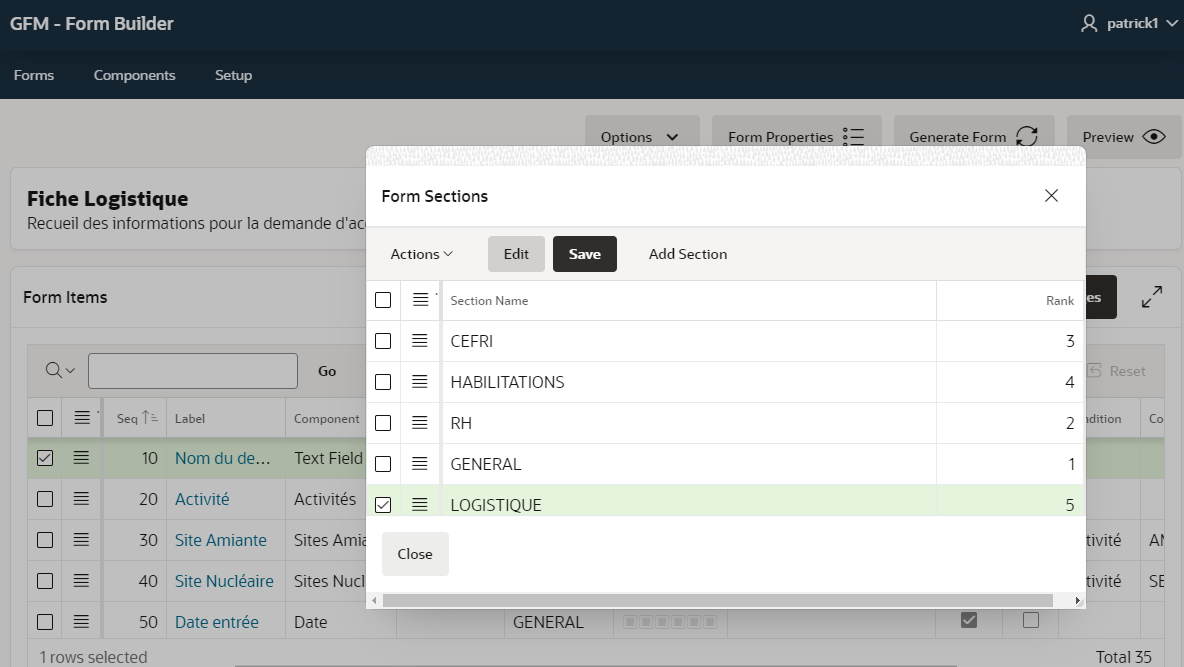
Task: Open Form Properties using its list icon
Action: pyautogui.click(x=855, y=136)
